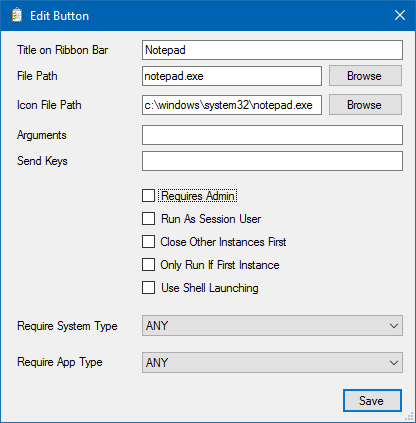Browse for the File Path
Screen dimensions: 416x423
coord(365,76)
